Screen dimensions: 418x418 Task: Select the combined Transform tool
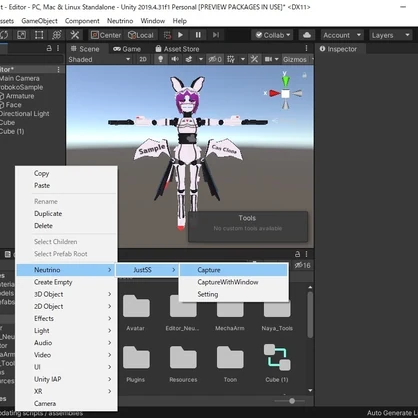(x=57, y=35)
